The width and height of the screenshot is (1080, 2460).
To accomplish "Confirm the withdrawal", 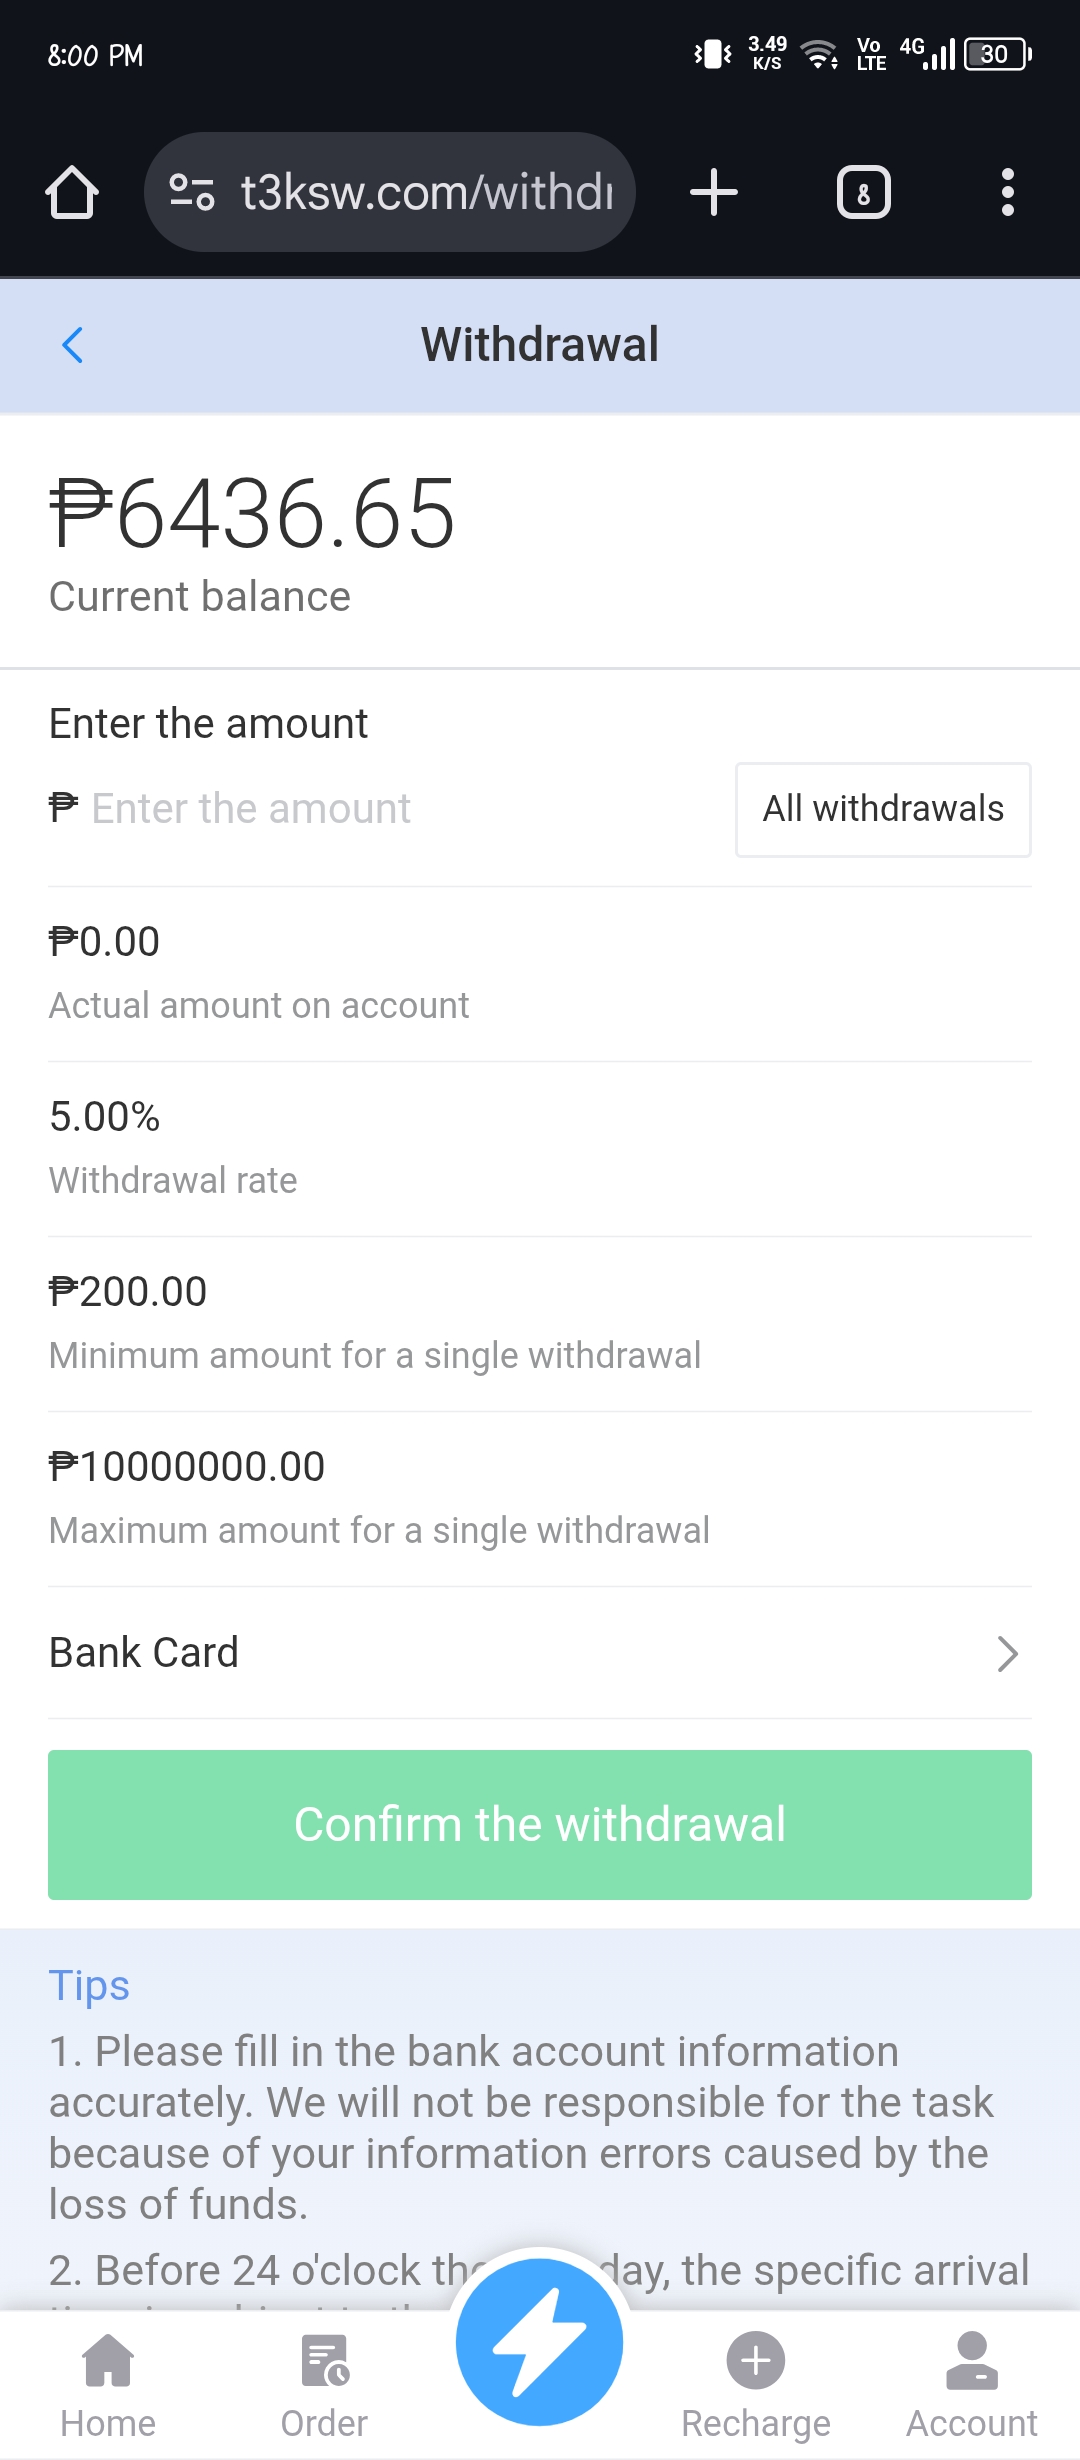I will click(x=540, y=1824).
